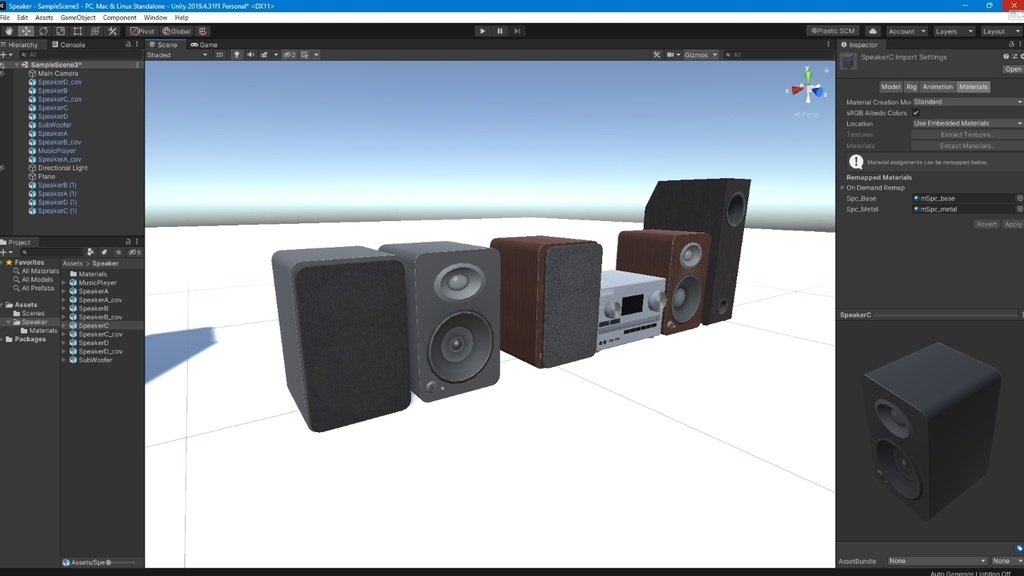The height and width of the screenshot is (576, 1024).
Task: Click the Project favorites star icon
Action: pos(118,252)
